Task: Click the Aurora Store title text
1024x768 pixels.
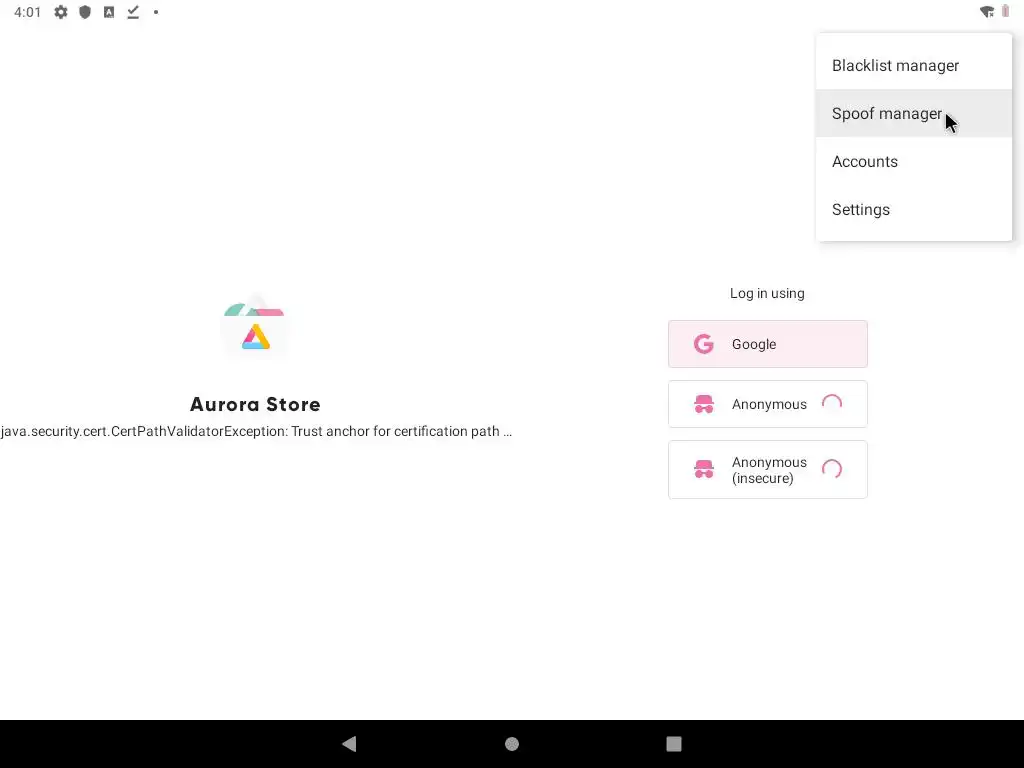Action: [x=255, y=404]
